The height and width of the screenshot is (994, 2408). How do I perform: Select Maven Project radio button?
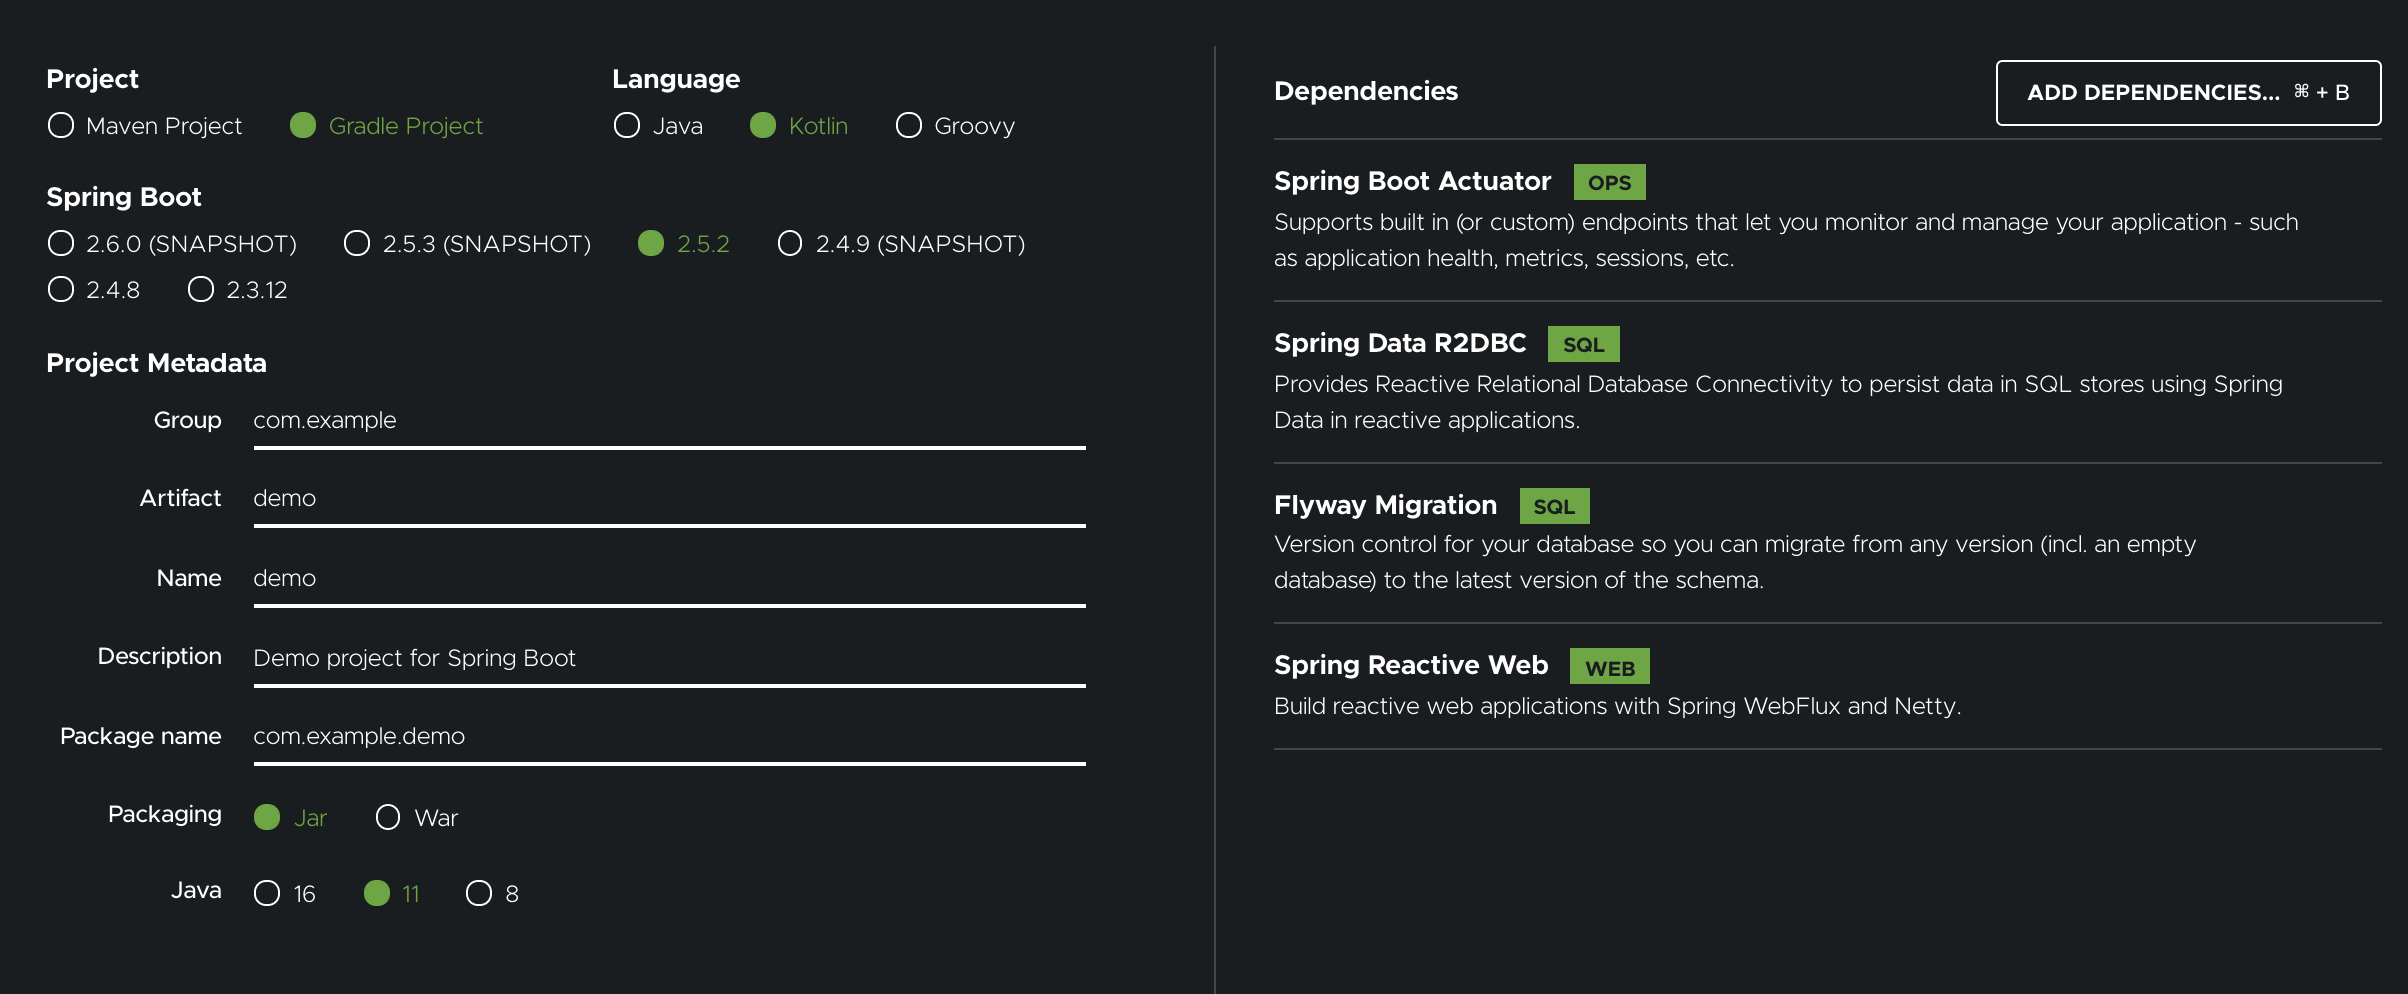tap(61, 126)
